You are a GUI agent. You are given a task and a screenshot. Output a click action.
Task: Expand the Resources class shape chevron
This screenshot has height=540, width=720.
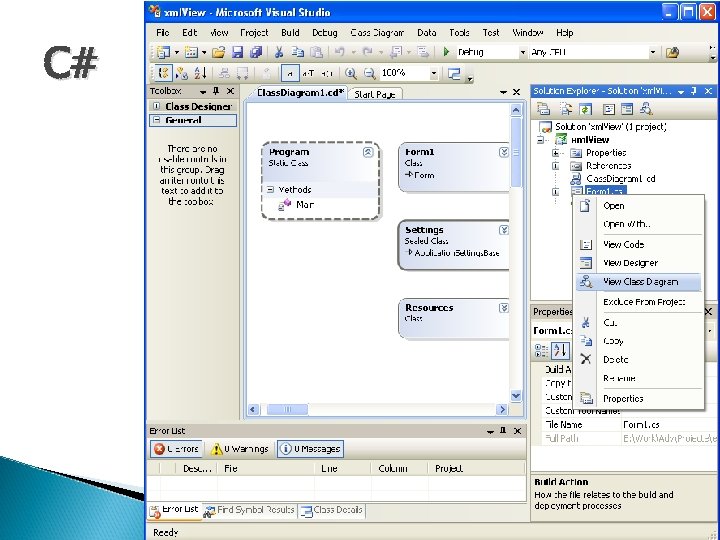[503, 308]
